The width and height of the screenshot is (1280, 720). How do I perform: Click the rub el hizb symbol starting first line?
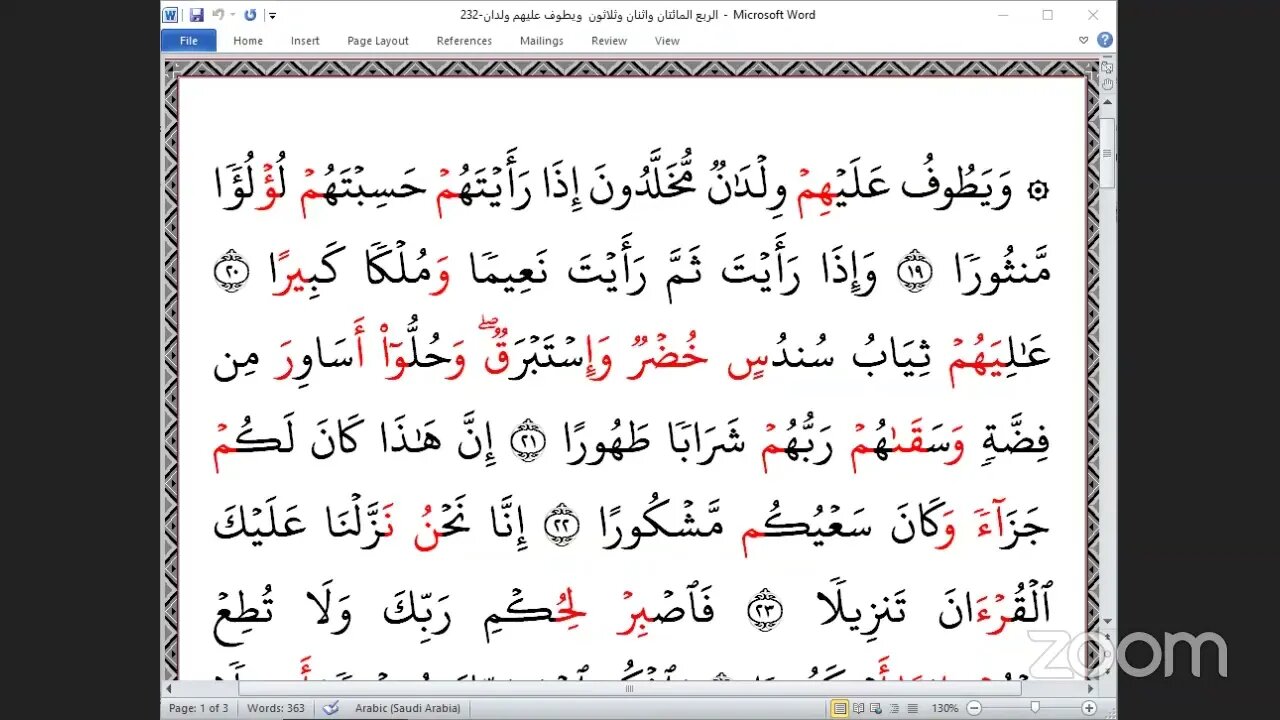point(1039,191)
